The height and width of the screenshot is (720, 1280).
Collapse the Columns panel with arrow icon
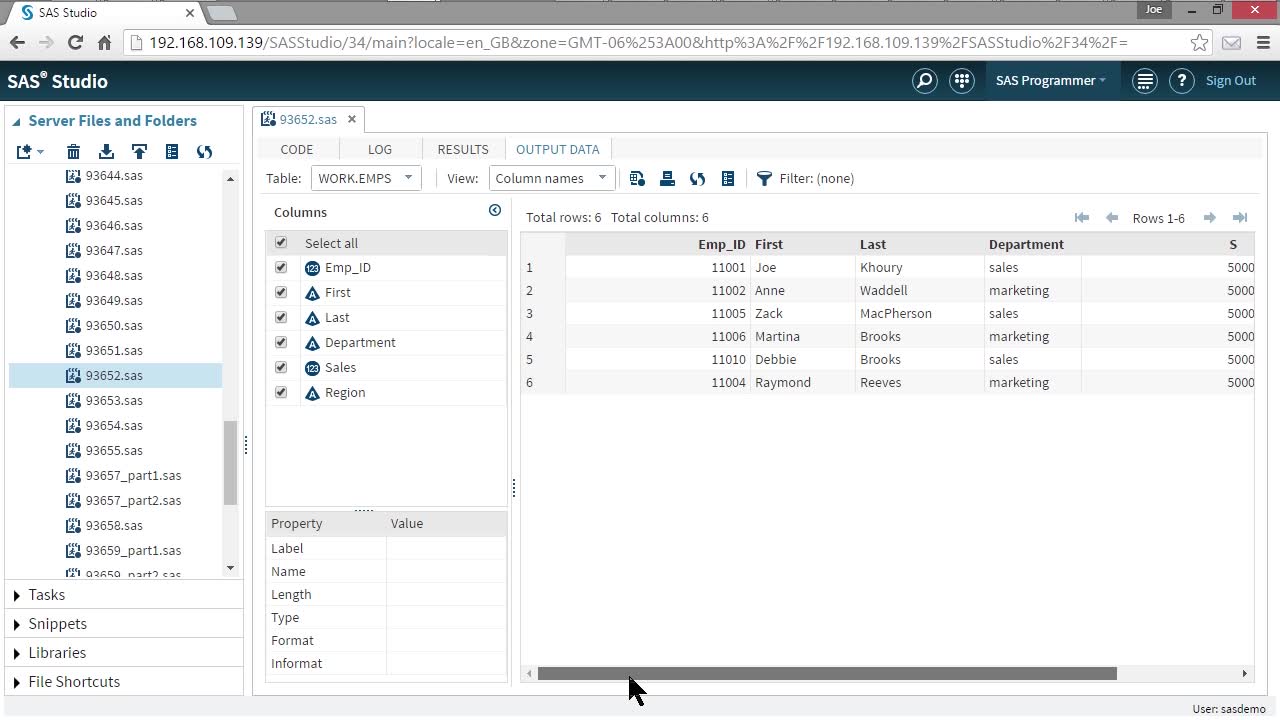pos(494,210)
